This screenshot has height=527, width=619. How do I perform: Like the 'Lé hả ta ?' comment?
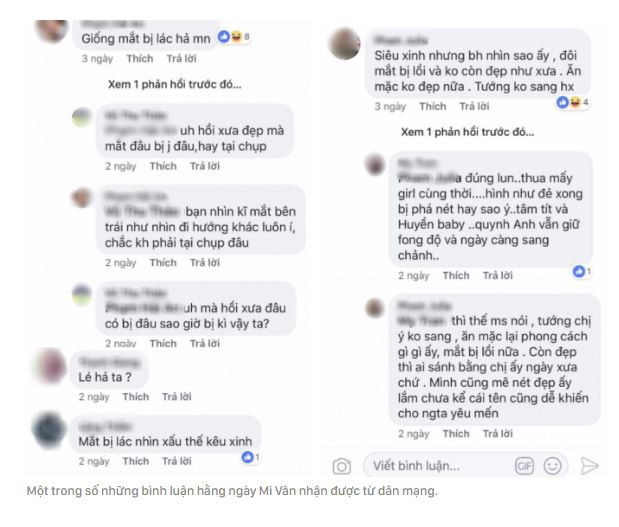(x=136, y=397)
